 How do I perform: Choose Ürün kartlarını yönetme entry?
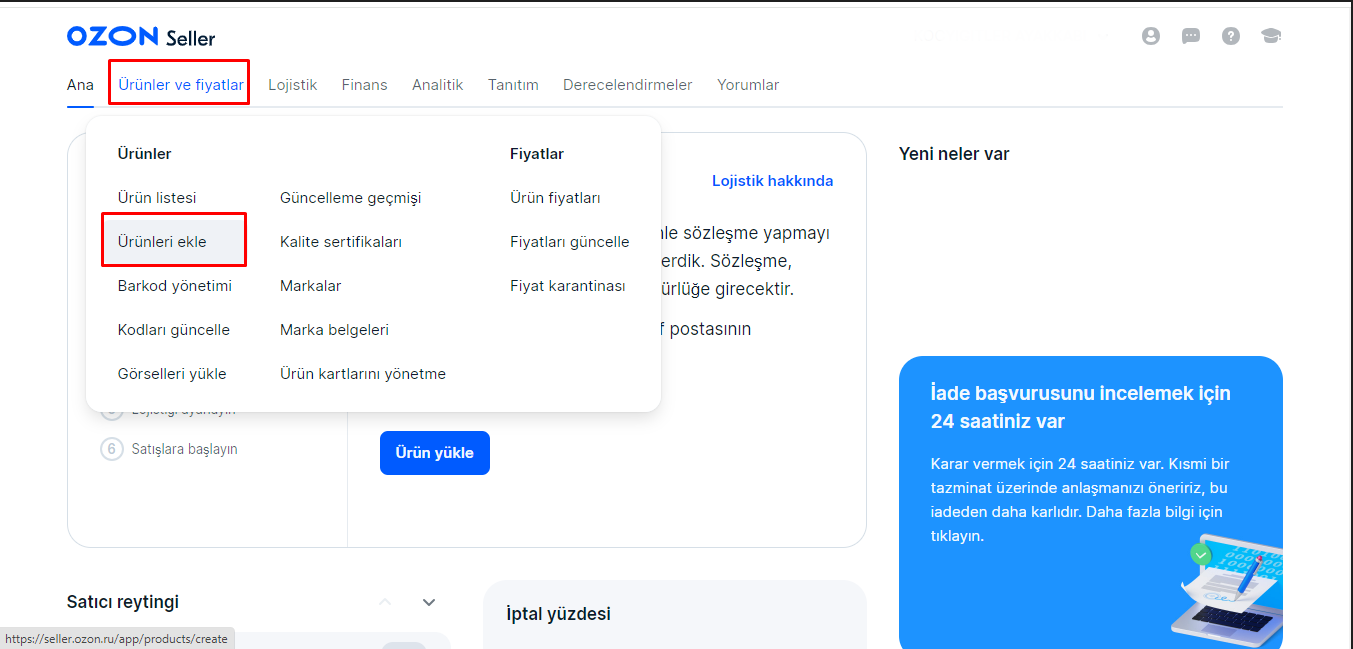[x=363, y=374]
